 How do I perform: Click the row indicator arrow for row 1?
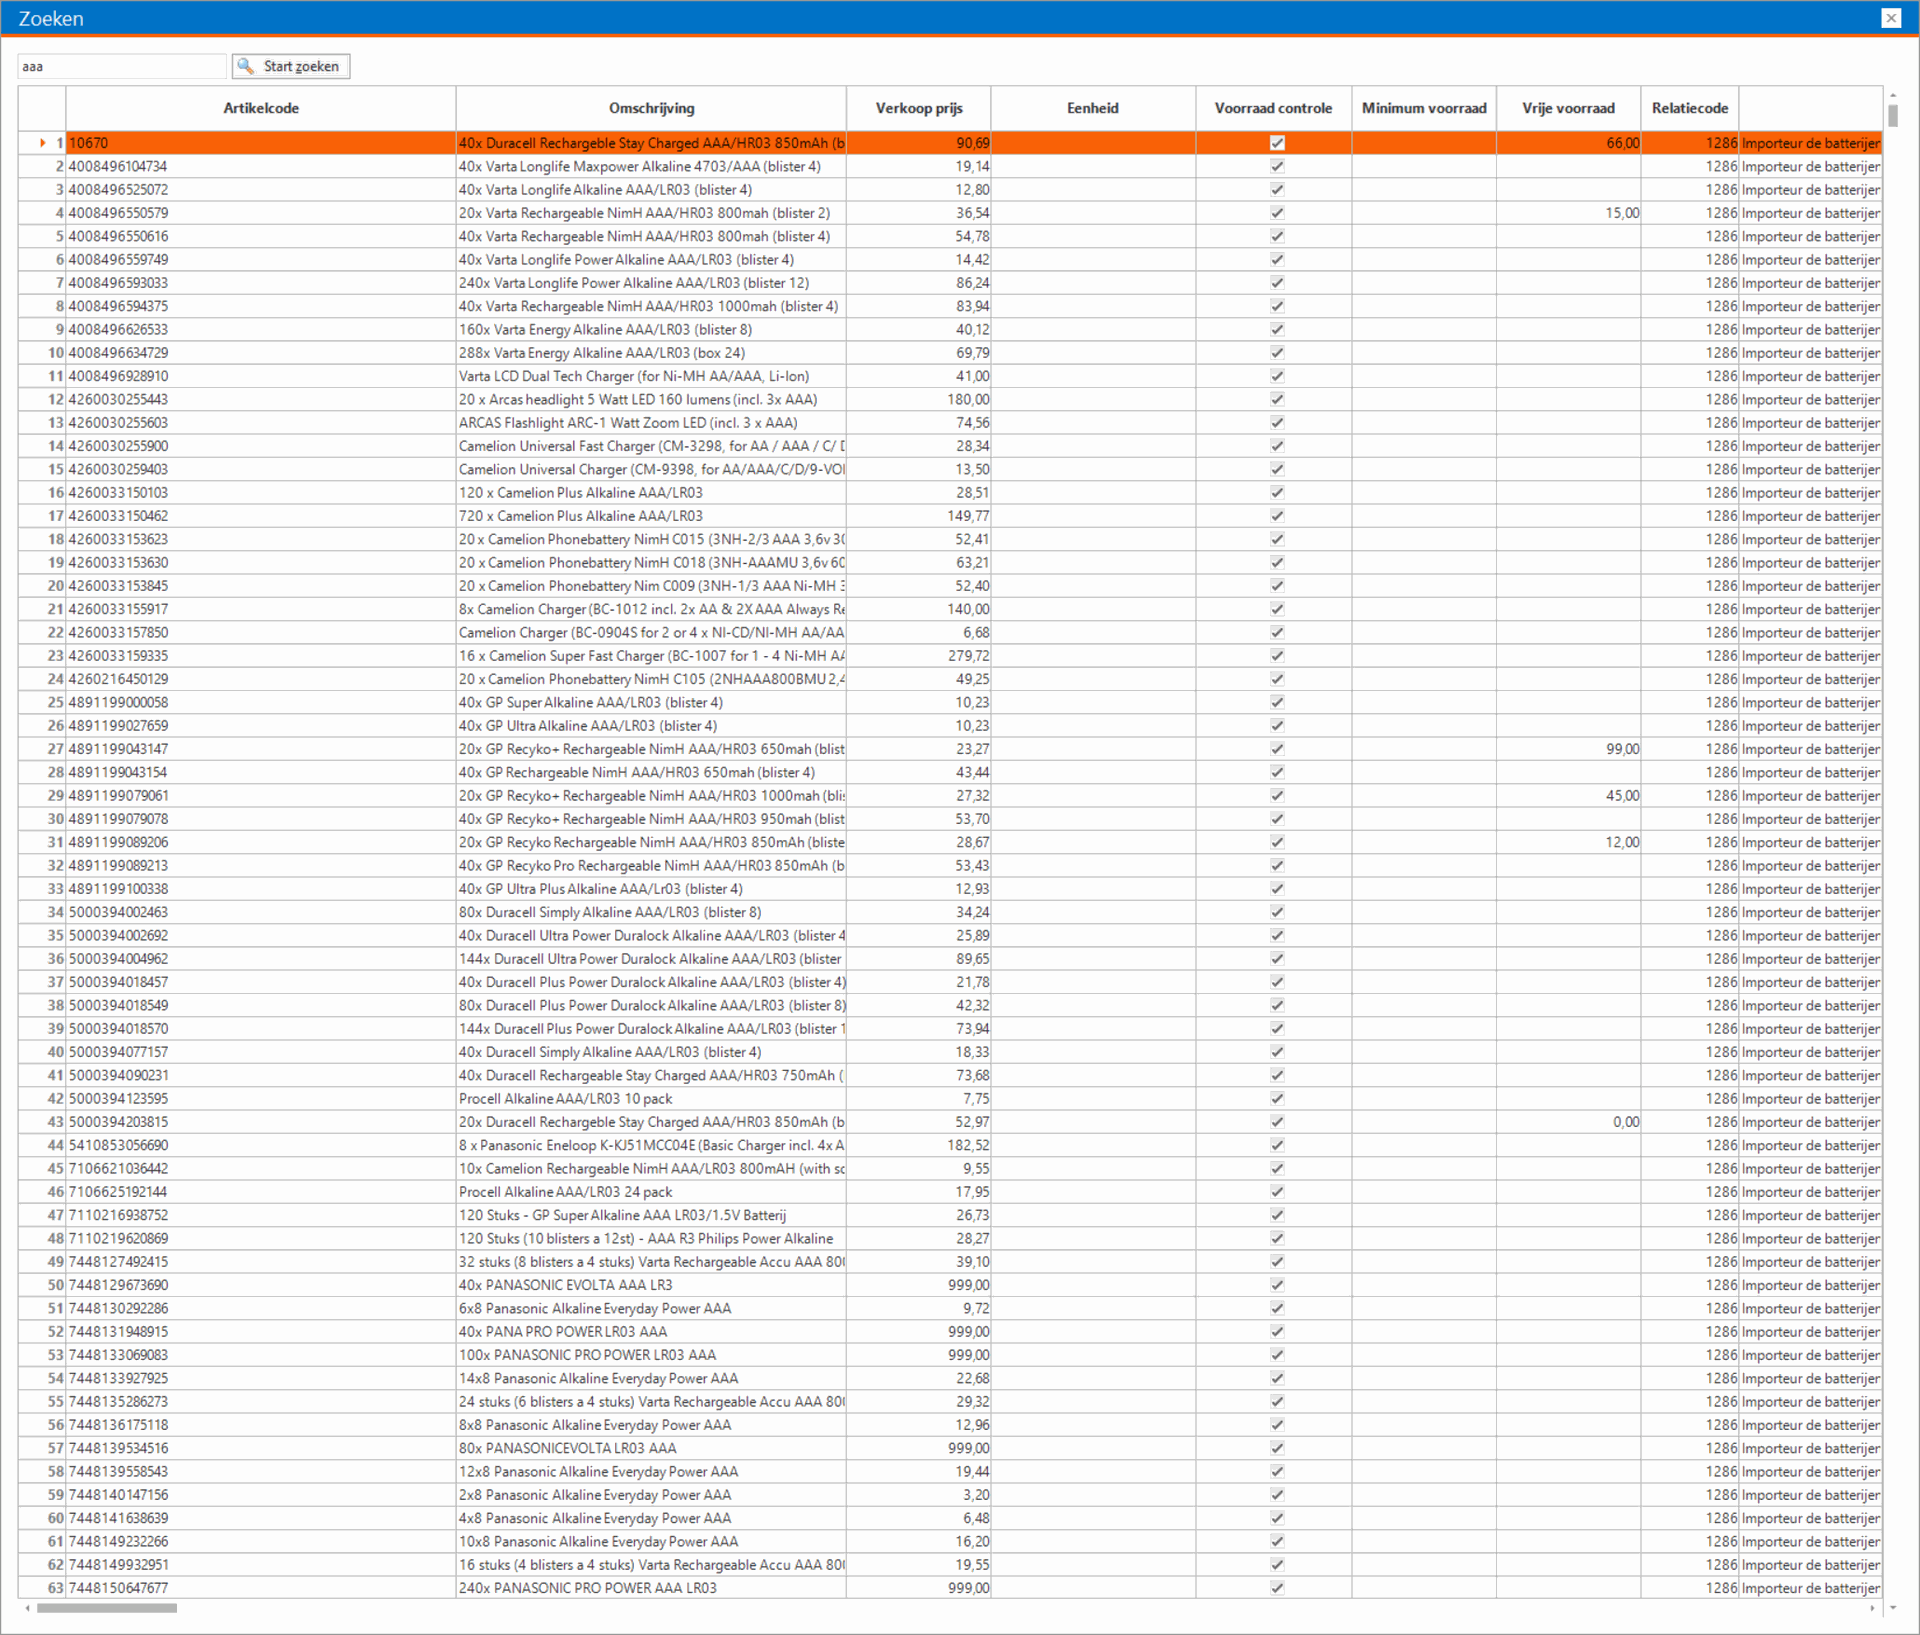tap(42, 143)
